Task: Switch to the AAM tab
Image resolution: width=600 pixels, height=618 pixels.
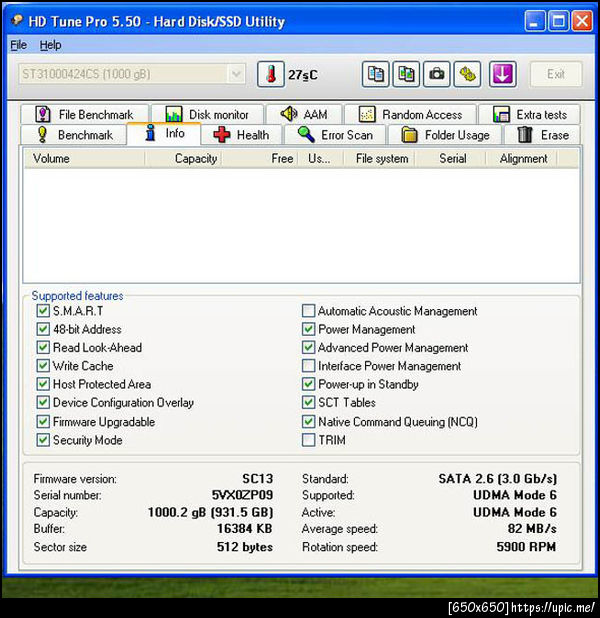Action: (304, 114)
